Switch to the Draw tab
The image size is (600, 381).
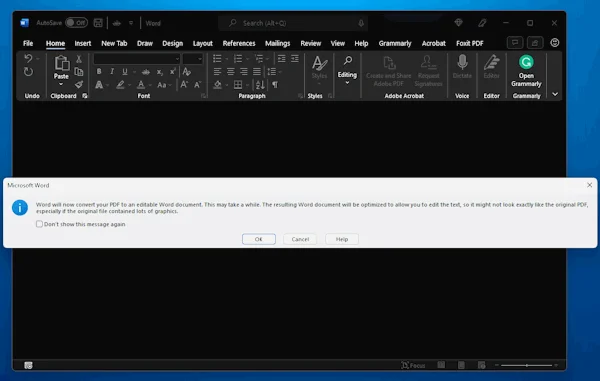coord(145,43)
